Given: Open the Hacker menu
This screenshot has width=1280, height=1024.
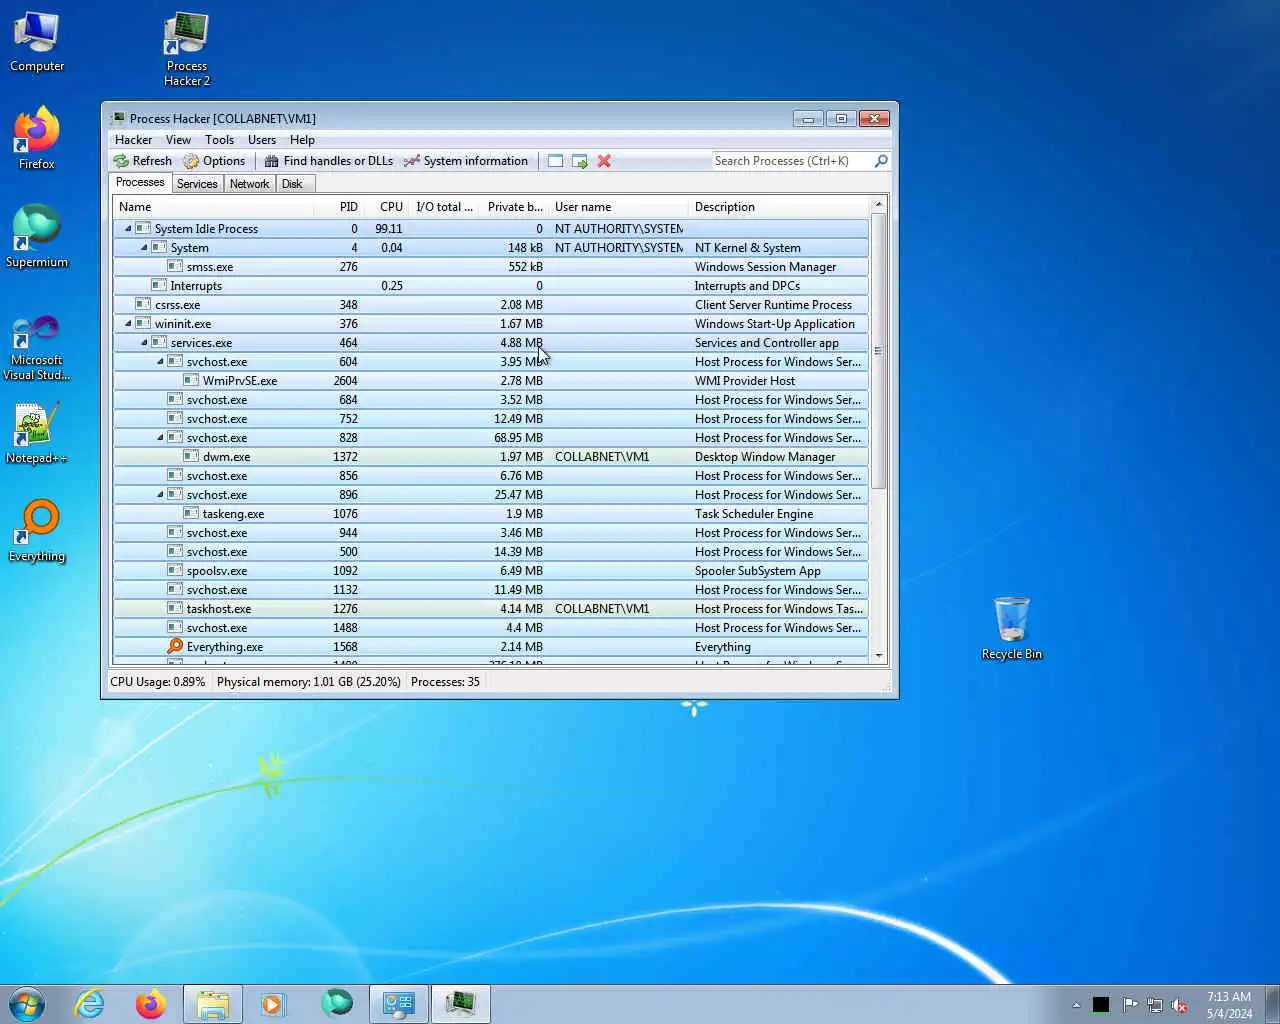Looking at the screenshot, I should pos(133,140).
